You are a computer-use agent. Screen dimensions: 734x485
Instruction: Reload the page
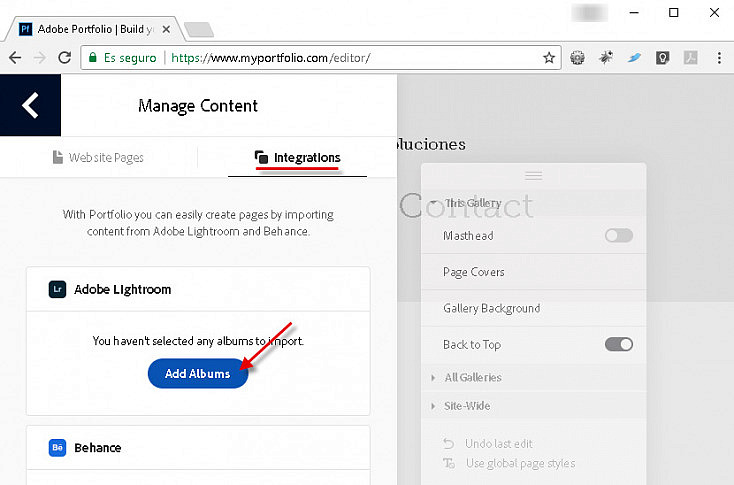point(65,58)
